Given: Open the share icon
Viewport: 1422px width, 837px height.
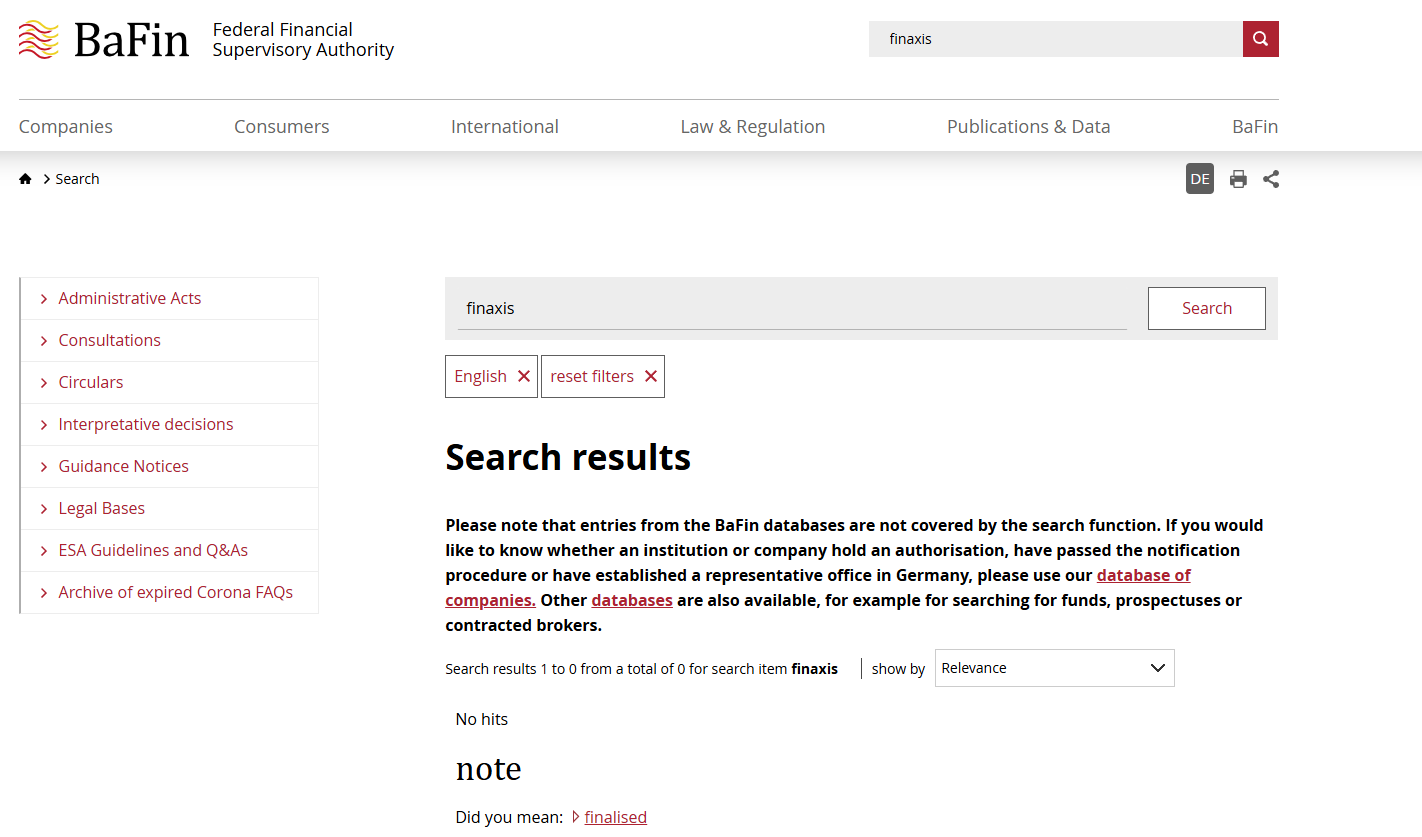Looking at the screenshot, I should point(1271,179).
